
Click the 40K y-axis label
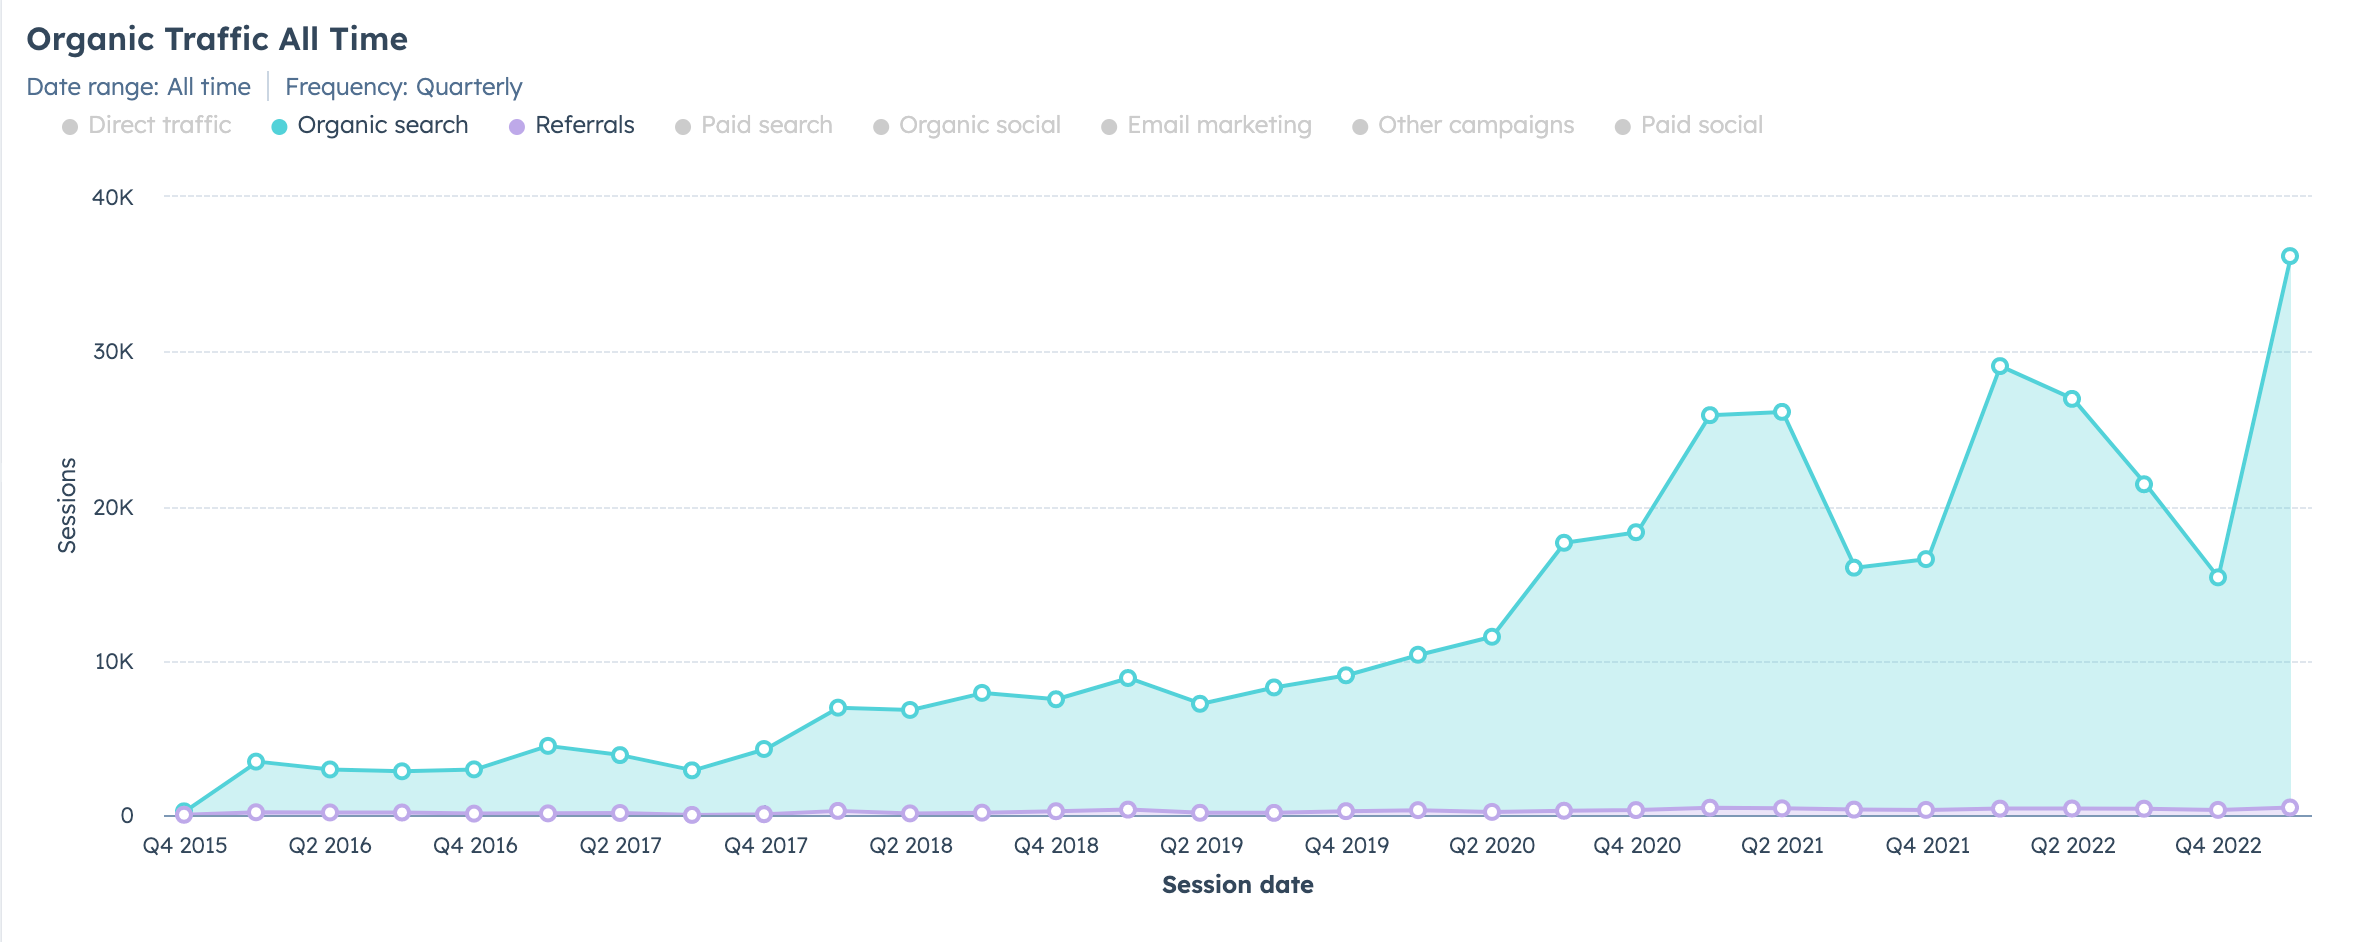(113, 197)
